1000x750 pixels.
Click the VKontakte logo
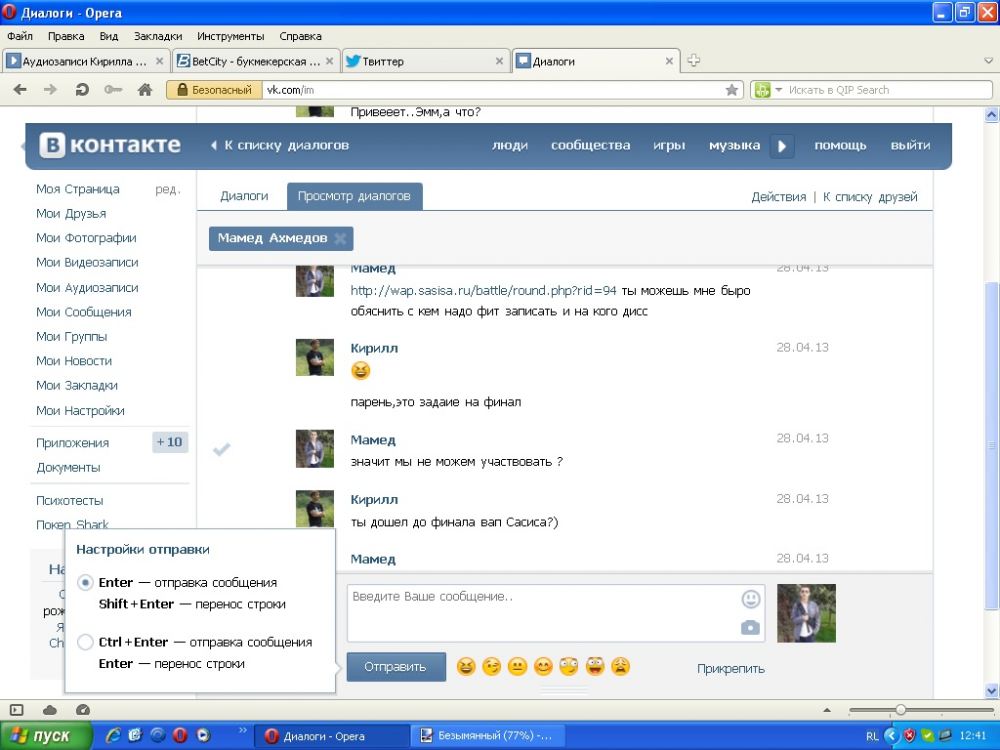point(110,145)
